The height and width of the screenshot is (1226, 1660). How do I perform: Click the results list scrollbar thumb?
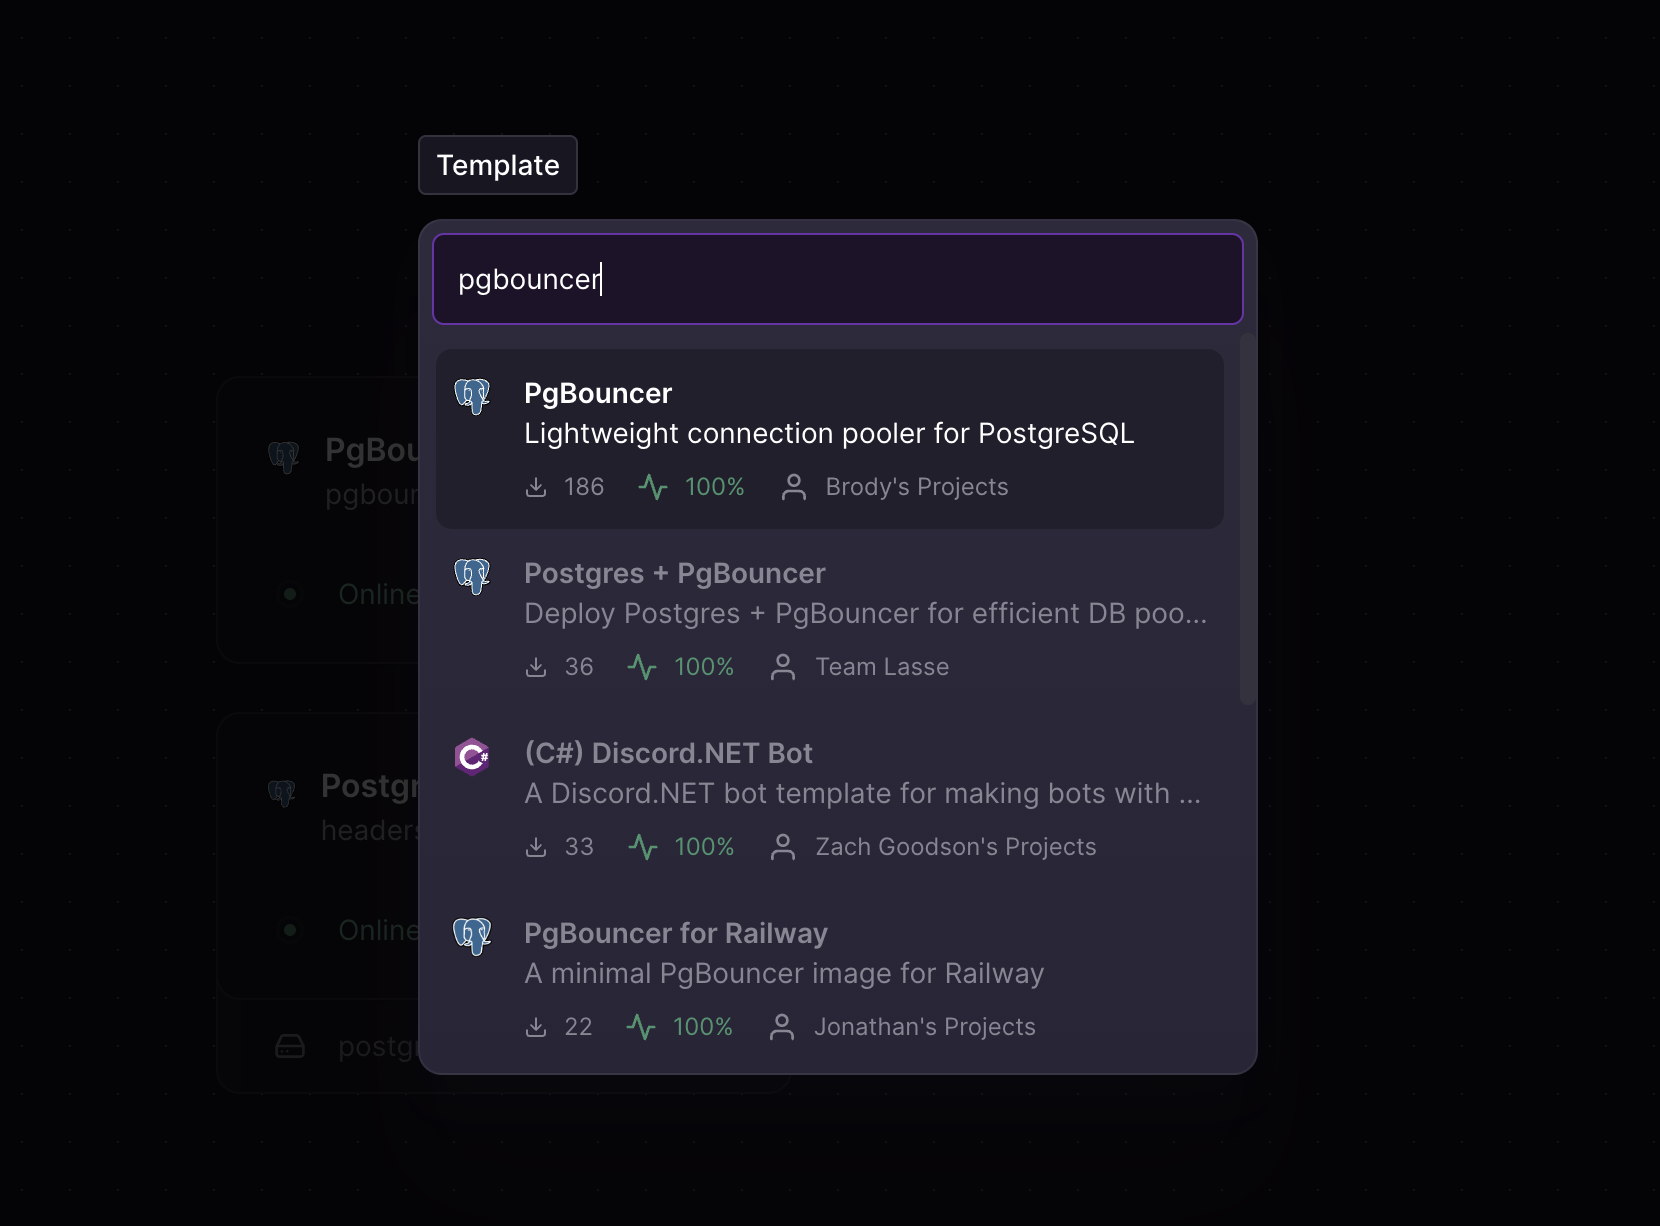click(1247, 520)
